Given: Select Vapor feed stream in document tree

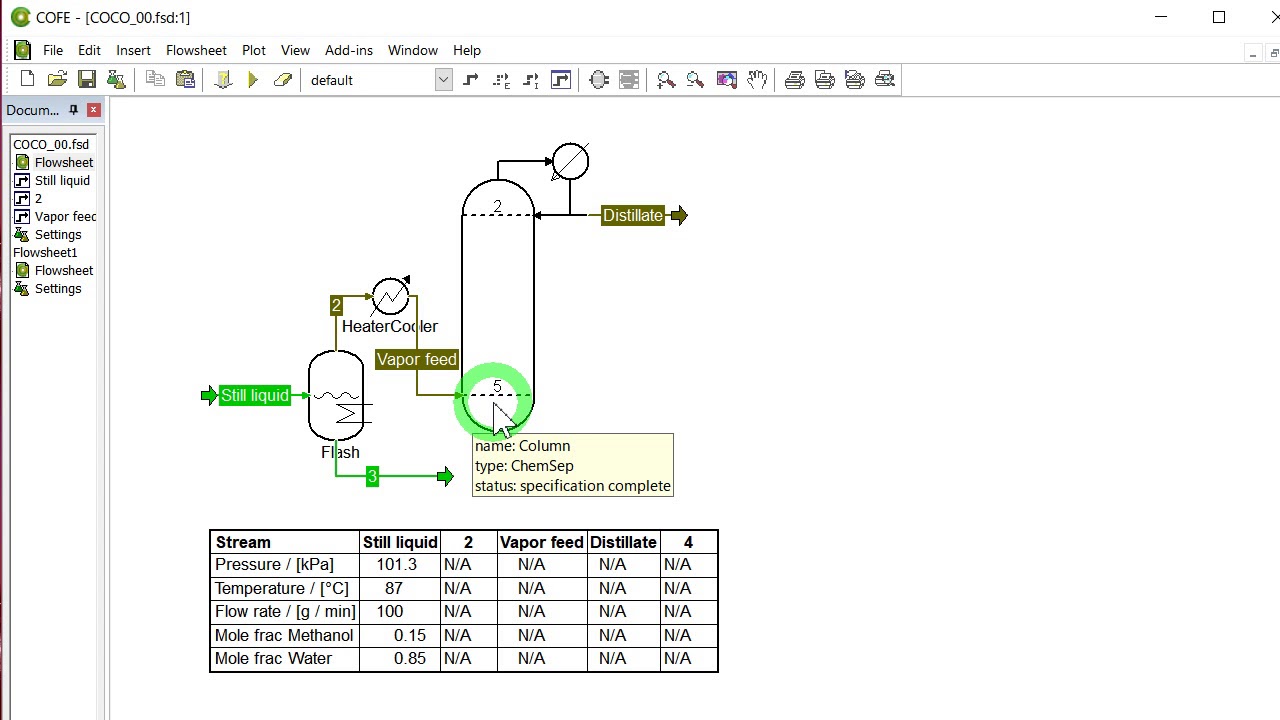Looking at the screenshot, I should pos(65,217).
